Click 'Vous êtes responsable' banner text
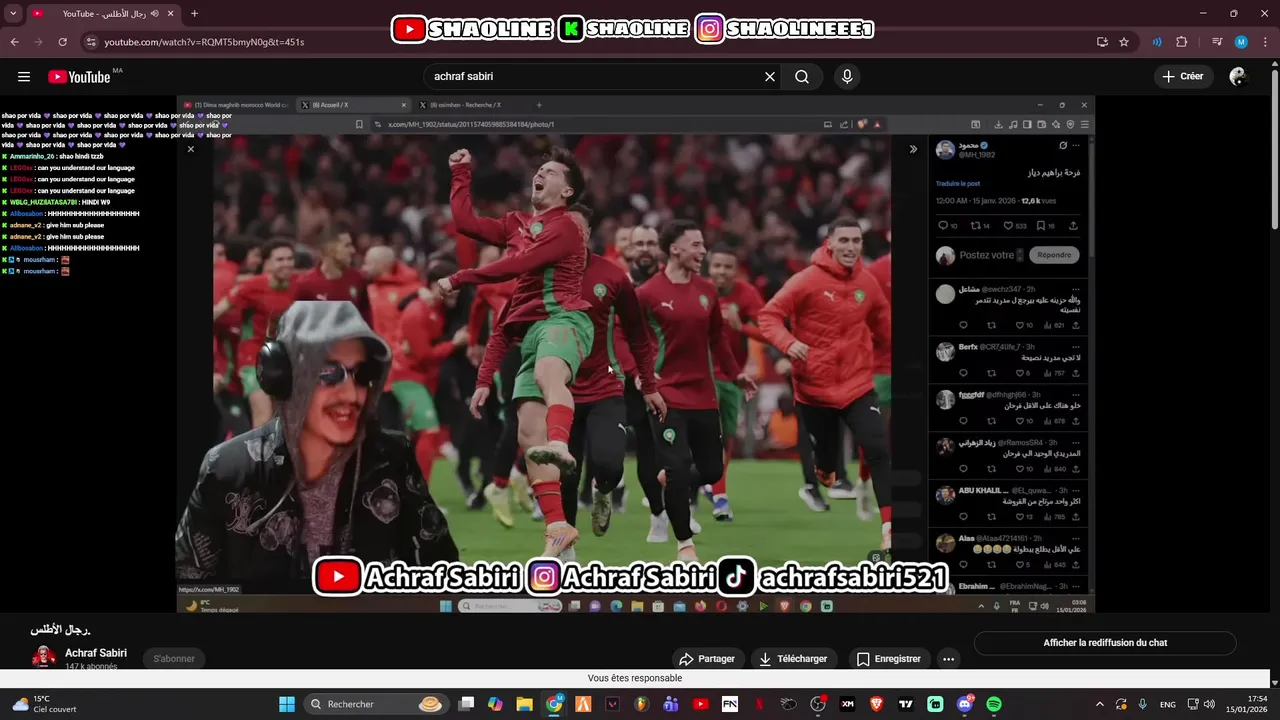Image resolution: width=1280 pixels, height=720 pixels. 635,678
